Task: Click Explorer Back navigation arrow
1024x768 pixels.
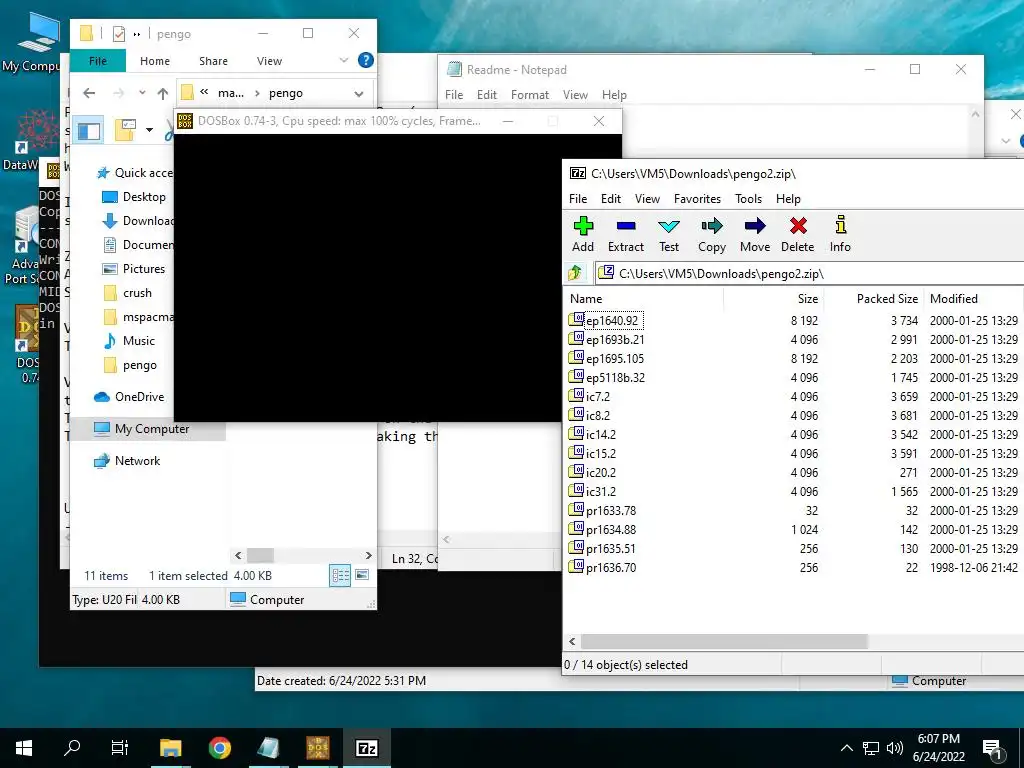Action: click(89, 93)
